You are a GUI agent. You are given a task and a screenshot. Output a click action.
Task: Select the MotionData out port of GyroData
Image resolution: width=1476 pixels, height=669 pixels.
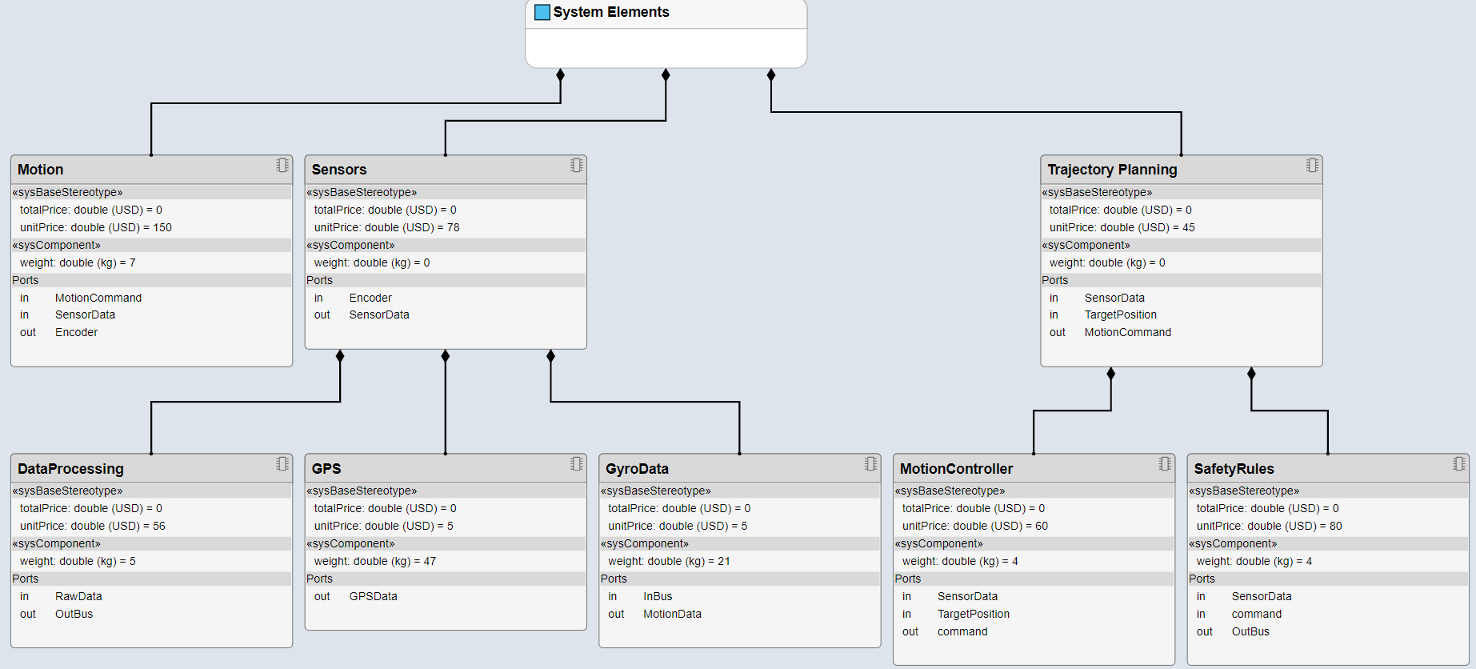pos(672,614)
